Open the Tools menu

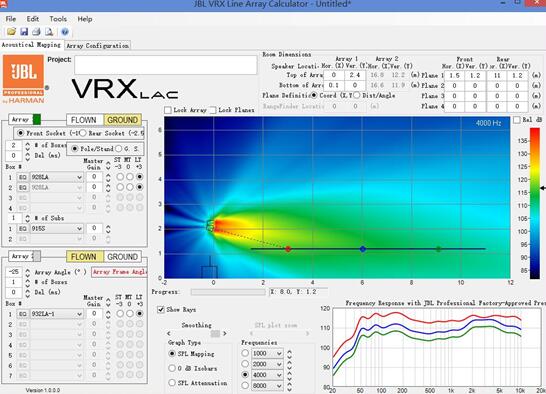click(58, 19)
